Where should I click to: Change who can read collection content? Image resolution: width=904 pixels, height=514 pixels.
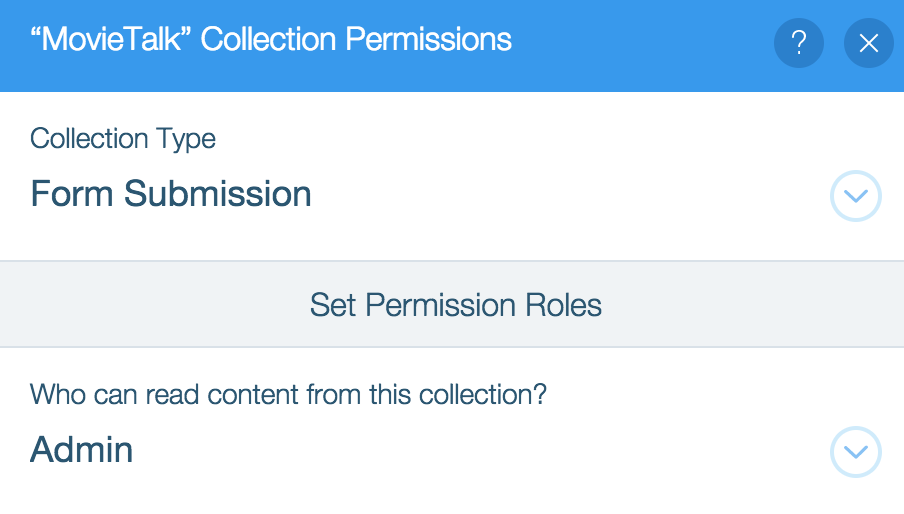[x=855, y=452]
